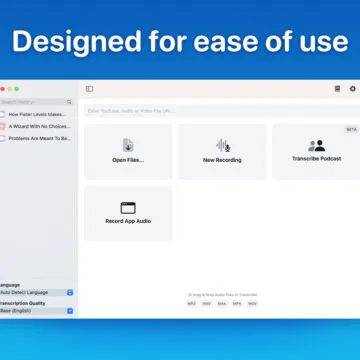
Task: Click the Record App Audio window icon
Action: [128, 208]
